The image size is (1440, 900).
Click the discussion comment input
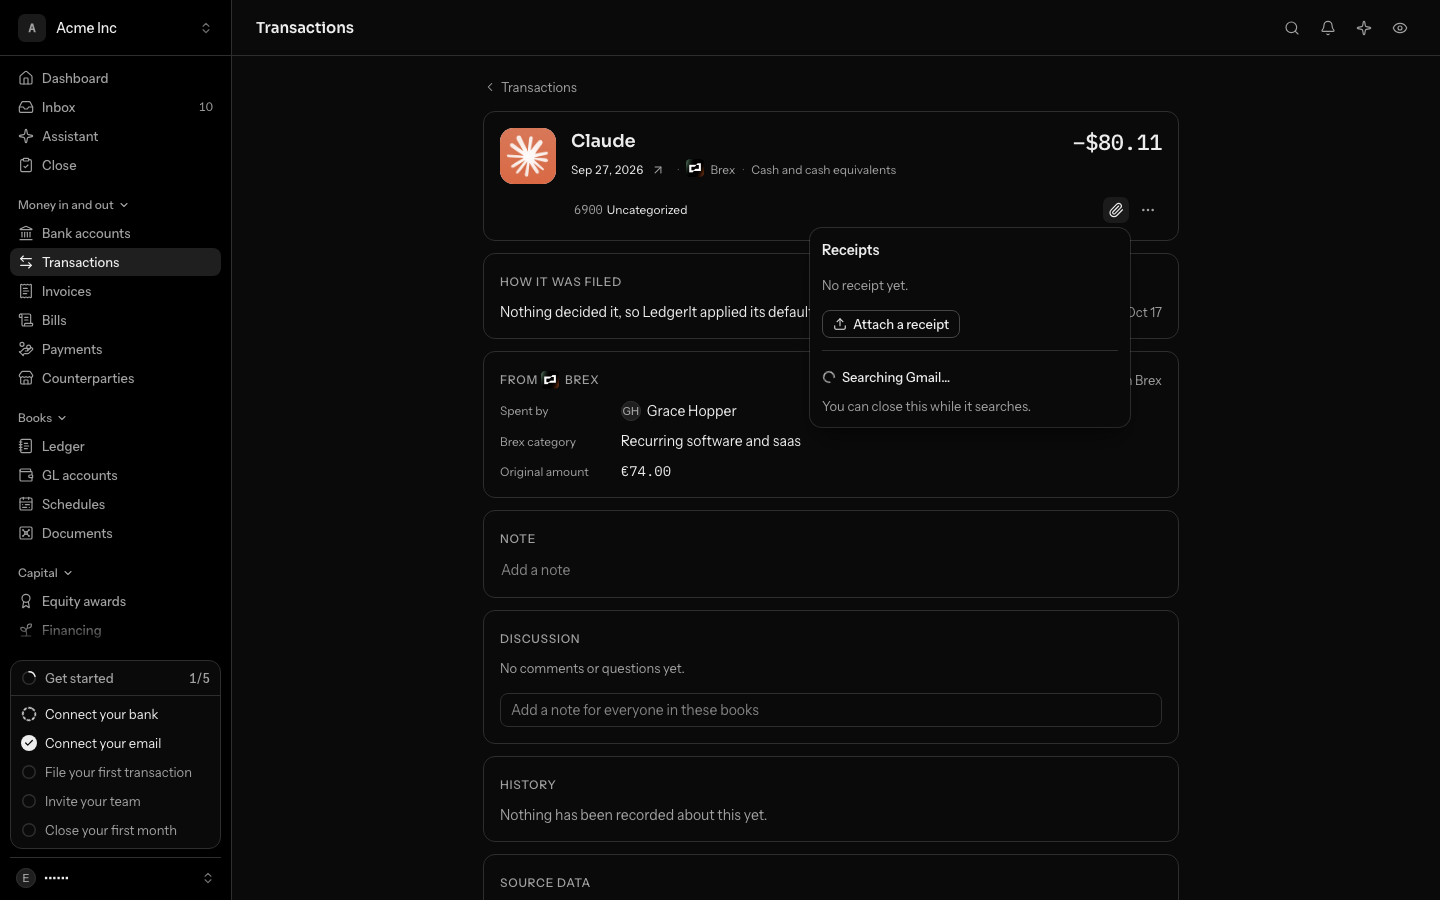click(x=830, y=710)
